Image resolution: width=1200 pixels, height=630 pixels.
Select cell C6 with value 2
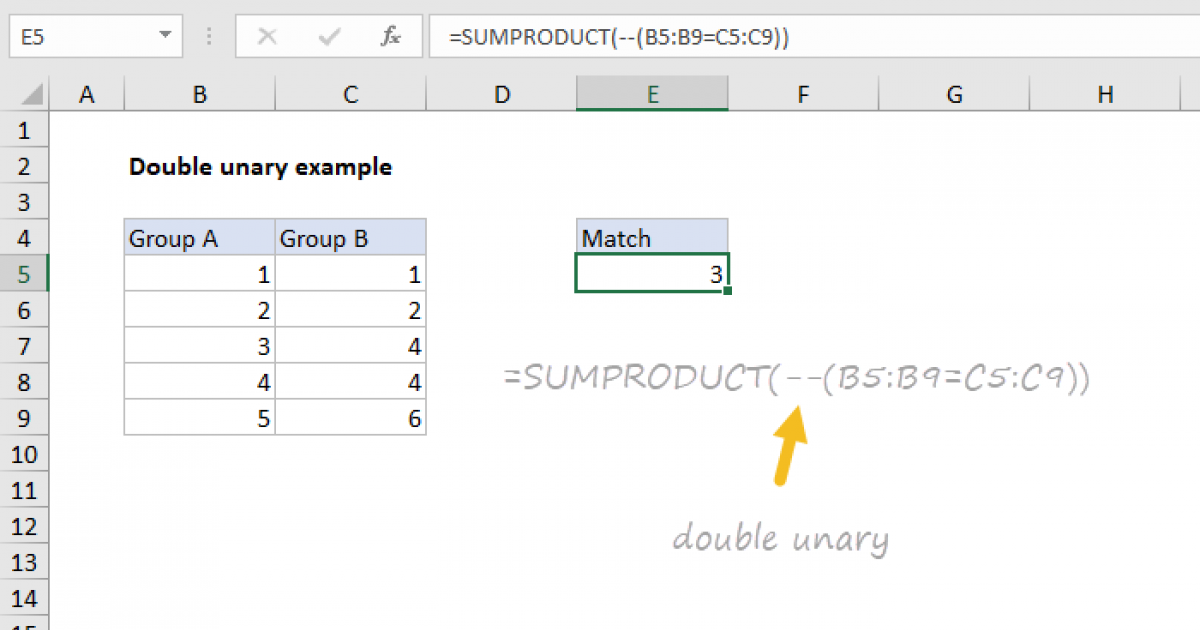(351, 310)
